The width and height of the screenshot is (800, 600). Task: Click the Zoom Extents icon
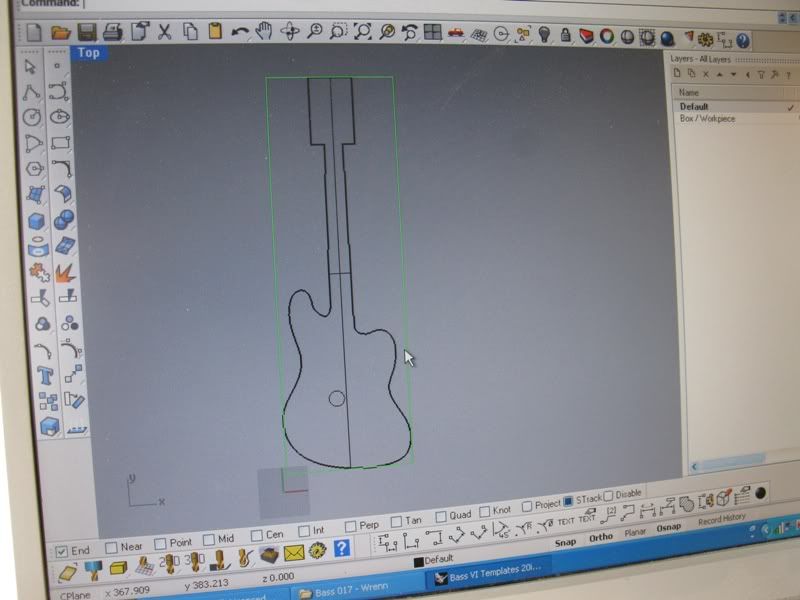point(362,32)
